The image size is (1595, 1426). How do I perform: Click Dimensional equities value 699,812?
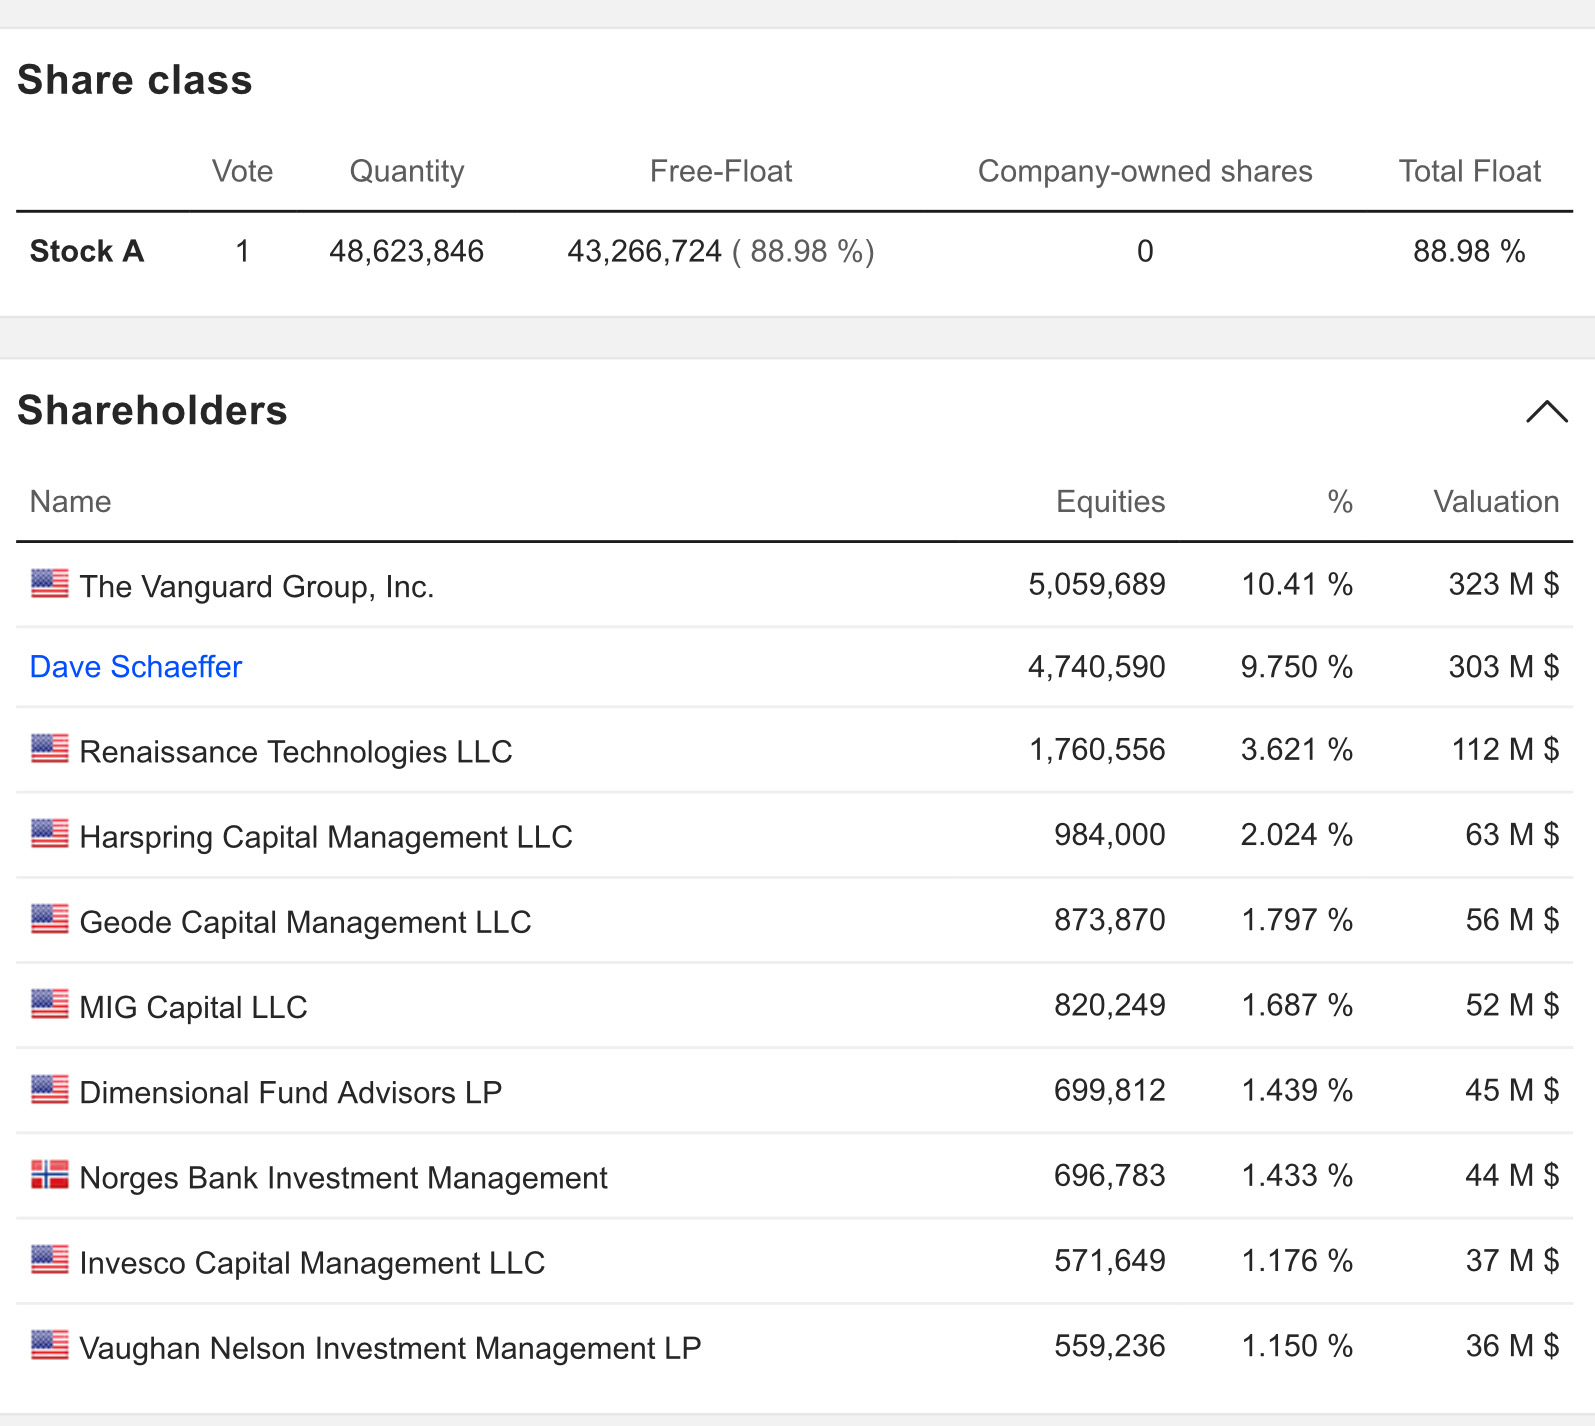tap(1110, 1090)
